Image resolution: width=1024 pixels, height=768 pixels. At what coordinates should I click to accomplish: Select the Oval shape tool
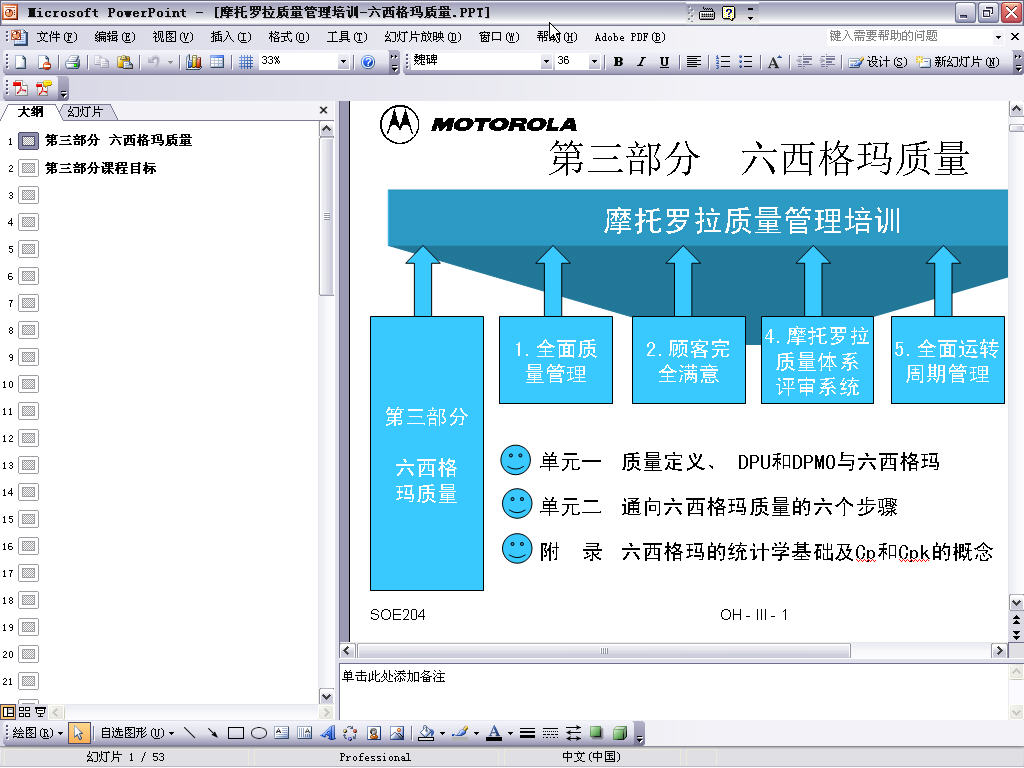pyautogui.click(x=259, y=733)
